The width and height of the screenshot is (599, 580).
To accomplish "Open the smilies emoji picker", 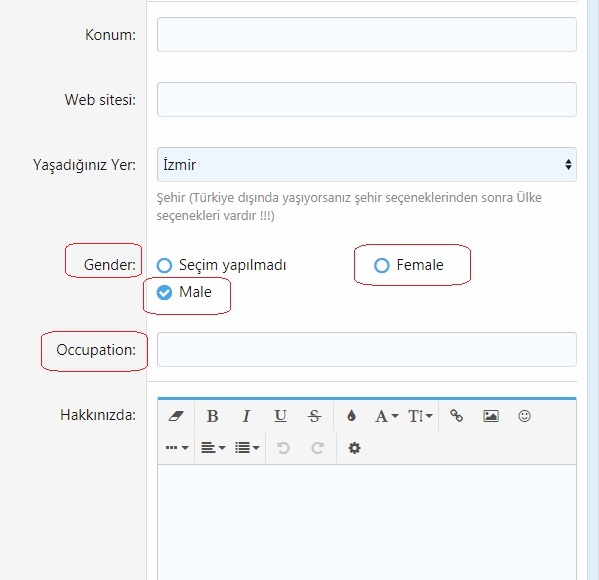I will point(525,416).
